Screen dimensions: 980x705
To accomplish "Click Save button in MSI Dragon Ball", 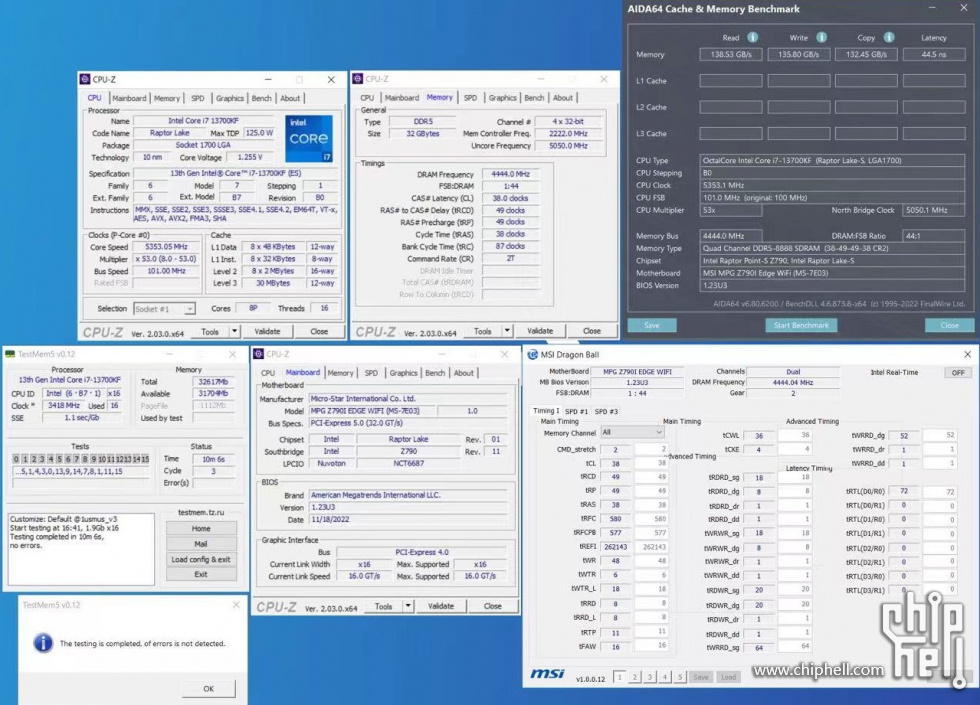I will pos(701,677).
